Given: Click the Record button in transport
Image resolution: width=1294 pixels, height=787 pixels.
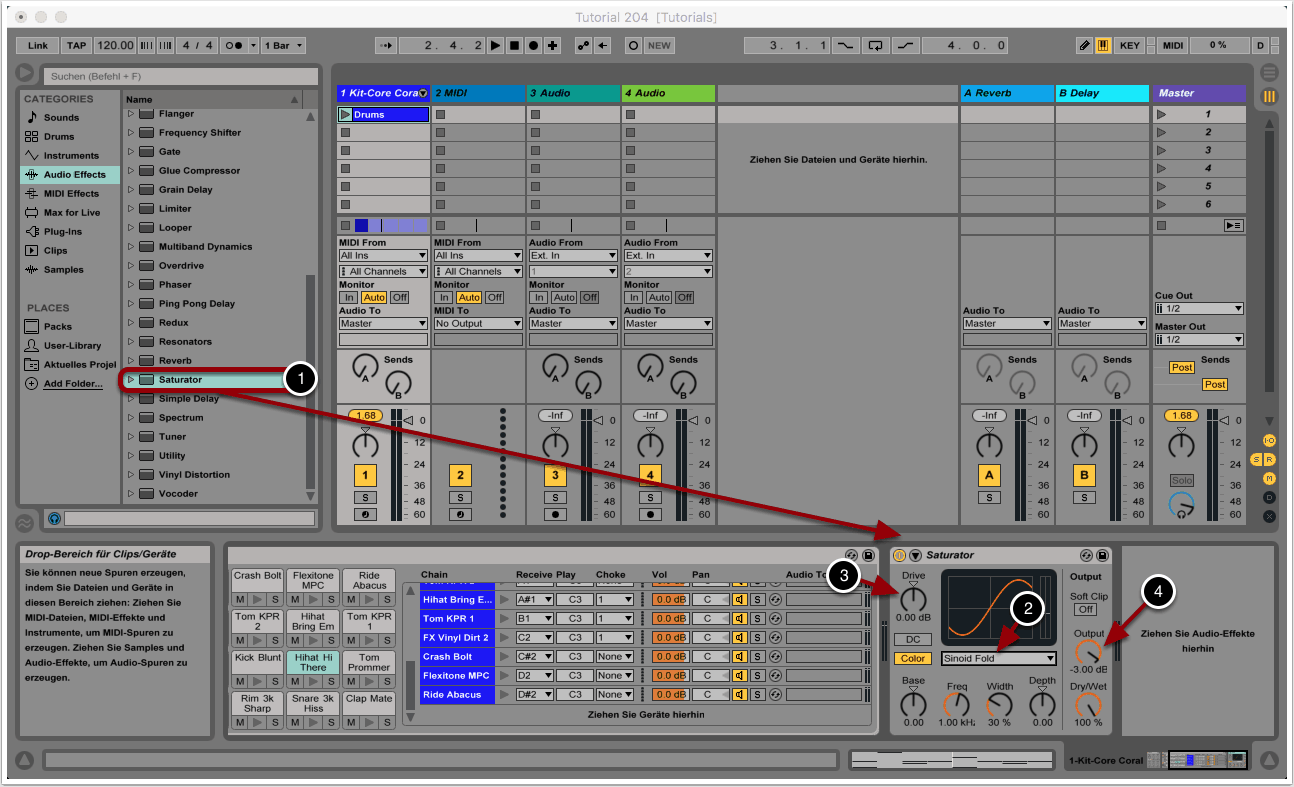Looking at the screenshot, I should click(x=533, y=45).
